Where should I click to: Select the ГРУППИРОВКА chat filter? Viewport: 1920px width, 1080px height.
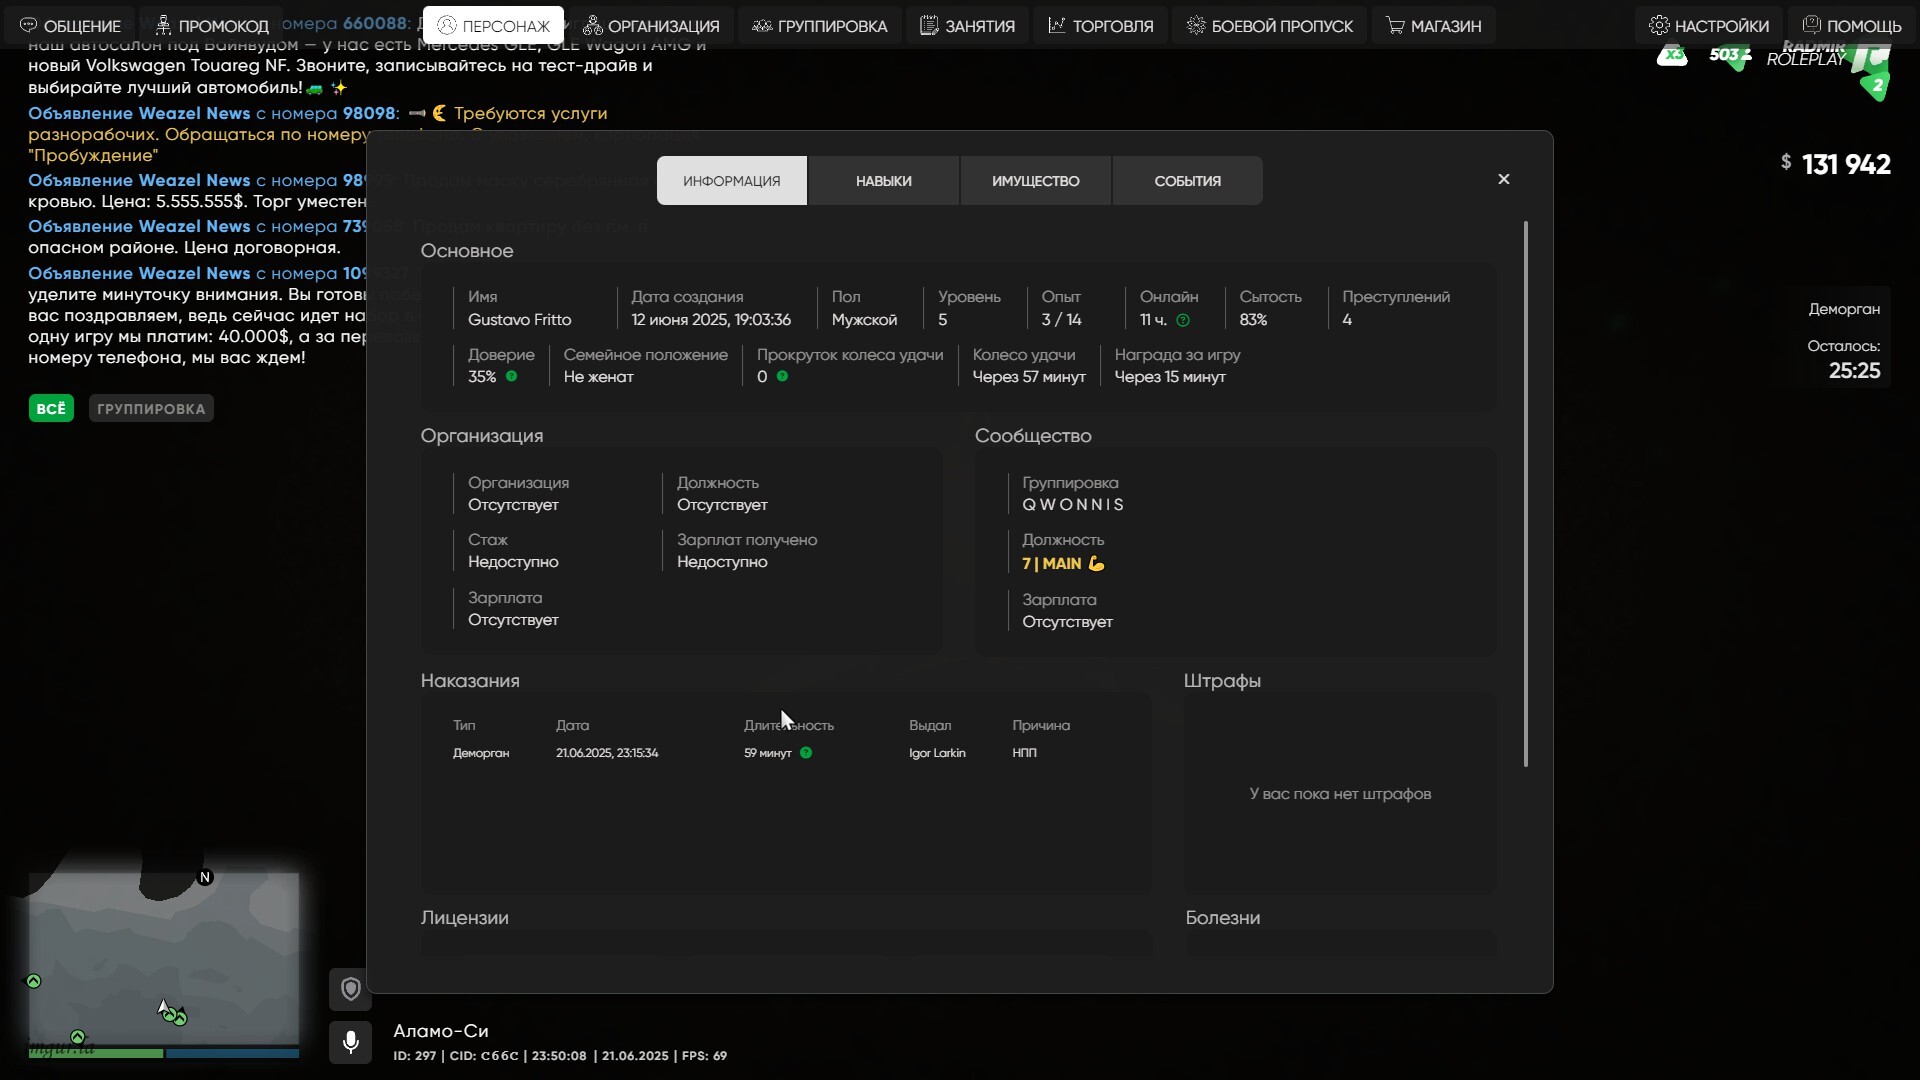click(151, 408)
